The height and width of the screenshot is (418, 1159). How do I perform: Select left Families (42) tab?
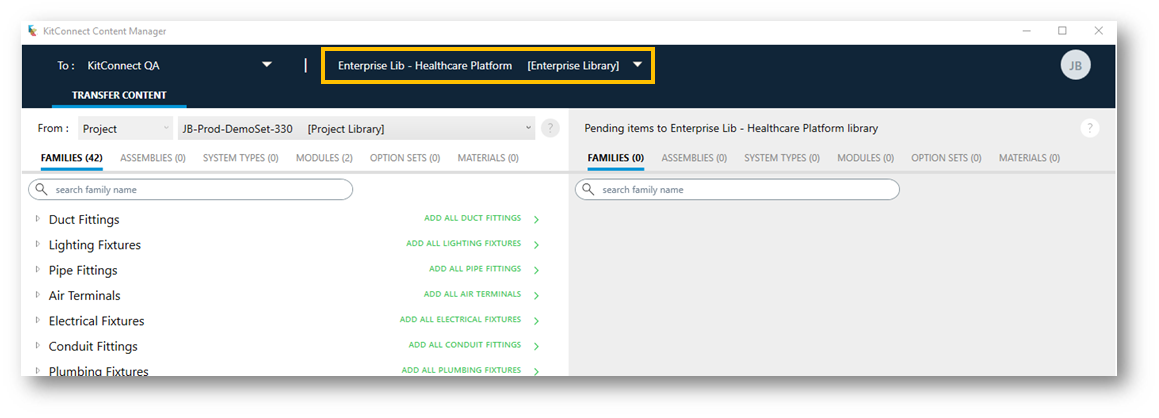point(72,158)
